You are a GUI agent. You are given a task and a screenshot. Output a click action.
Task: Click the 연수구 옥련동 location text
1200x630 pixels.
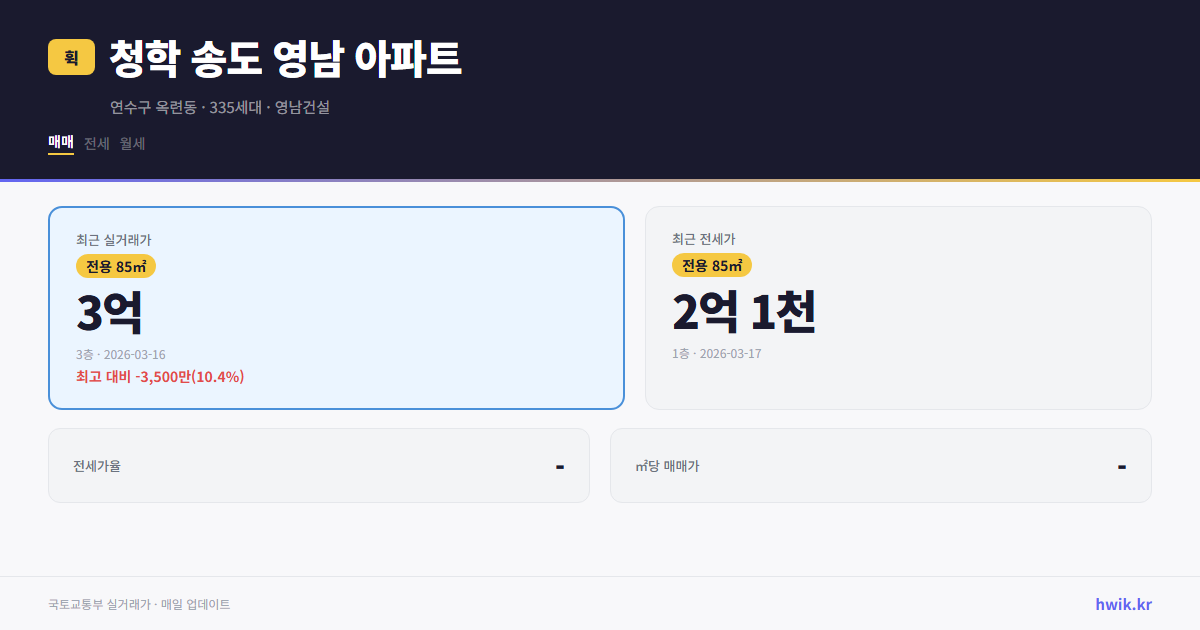tap(152, 108)
